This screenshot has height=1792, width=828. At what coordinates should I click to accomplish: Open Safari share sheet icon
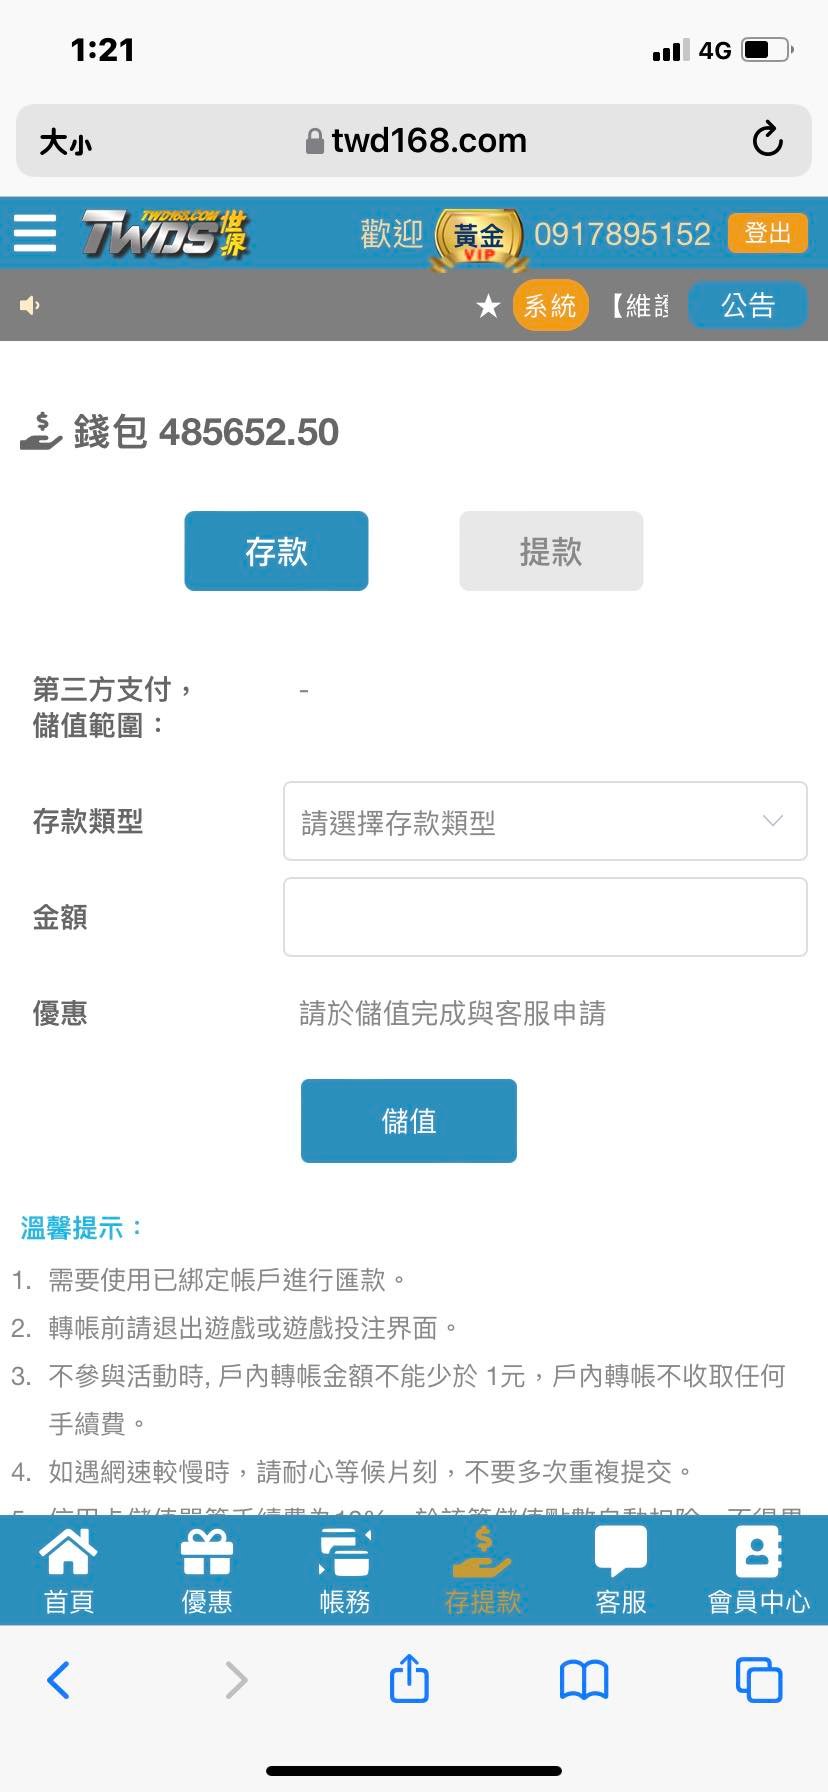pos(409,1678)
